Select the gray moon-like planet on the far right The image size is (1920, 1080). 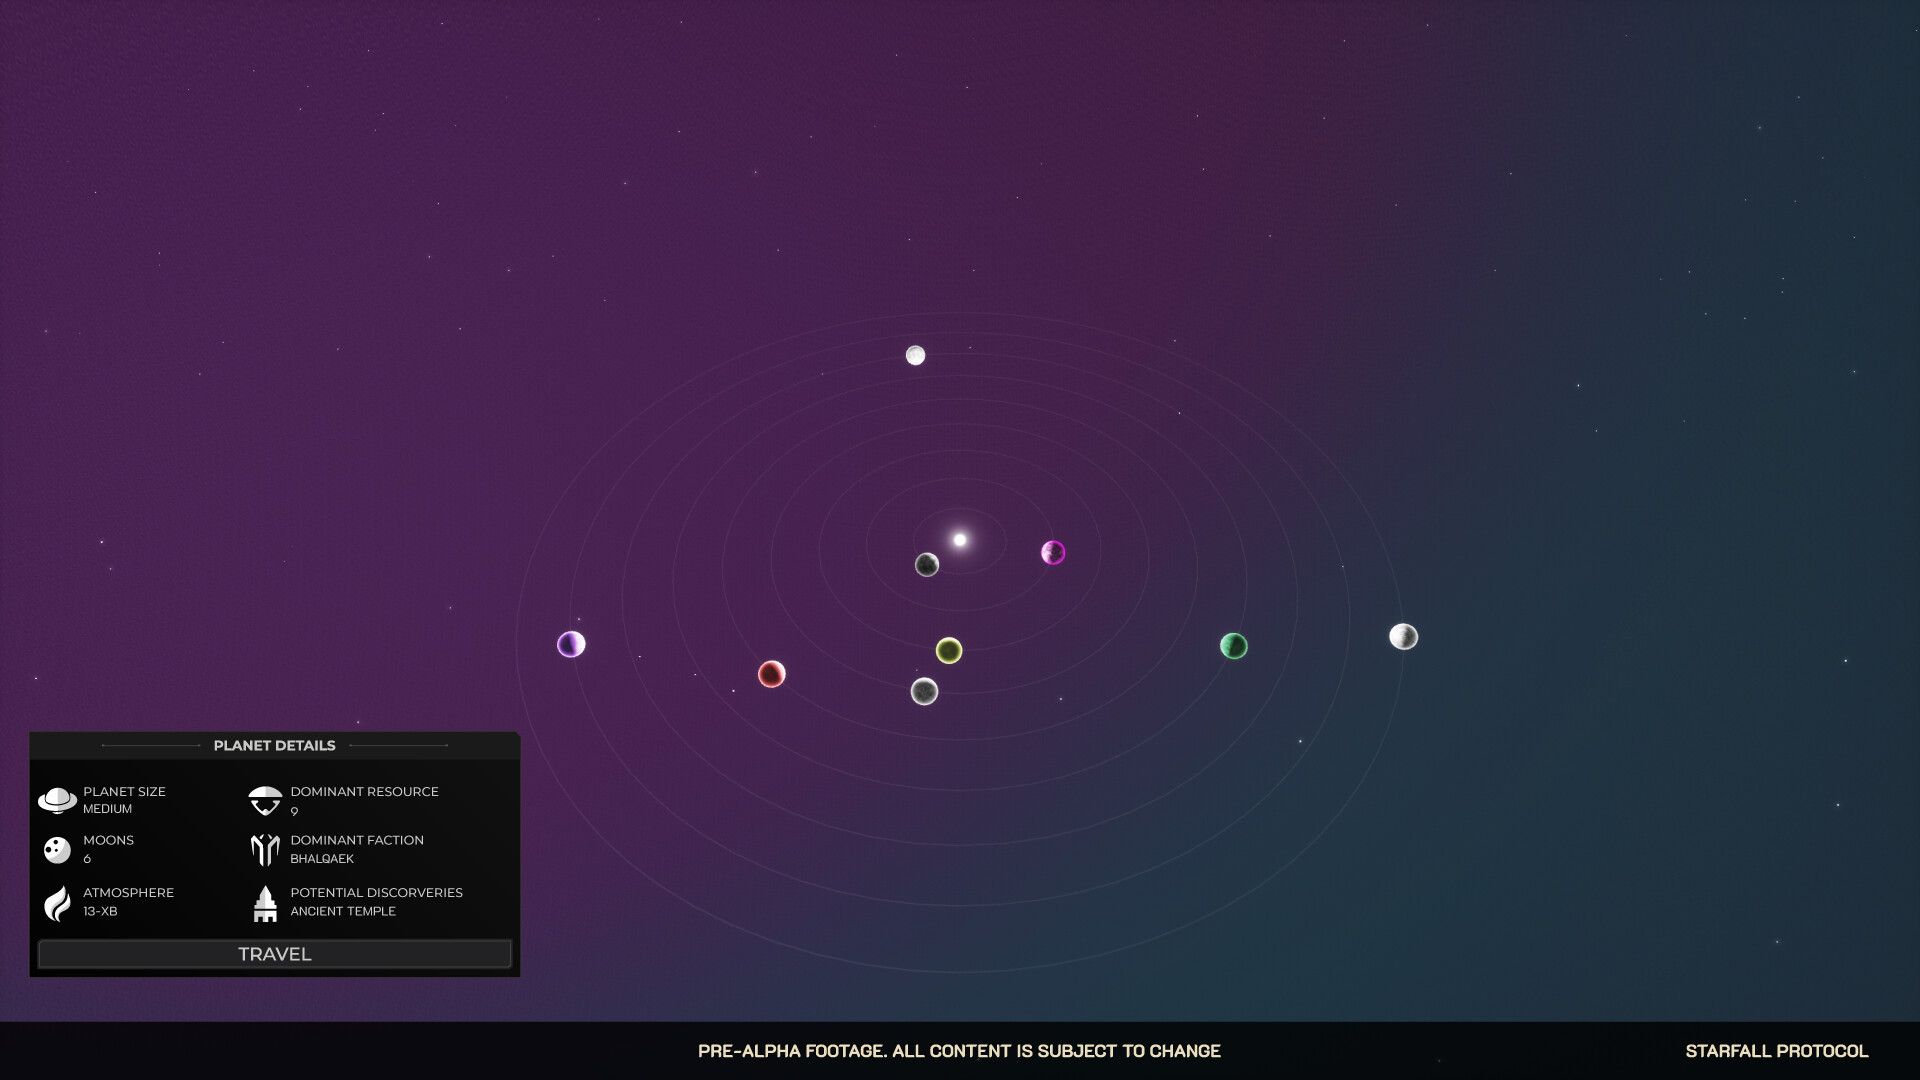click(1404, 635)
